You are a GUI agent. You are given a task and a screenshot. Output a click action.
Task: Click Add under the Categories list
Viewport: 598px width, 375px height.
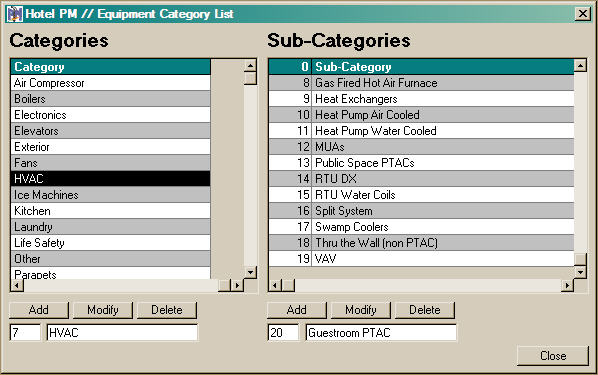click(39, 310)
